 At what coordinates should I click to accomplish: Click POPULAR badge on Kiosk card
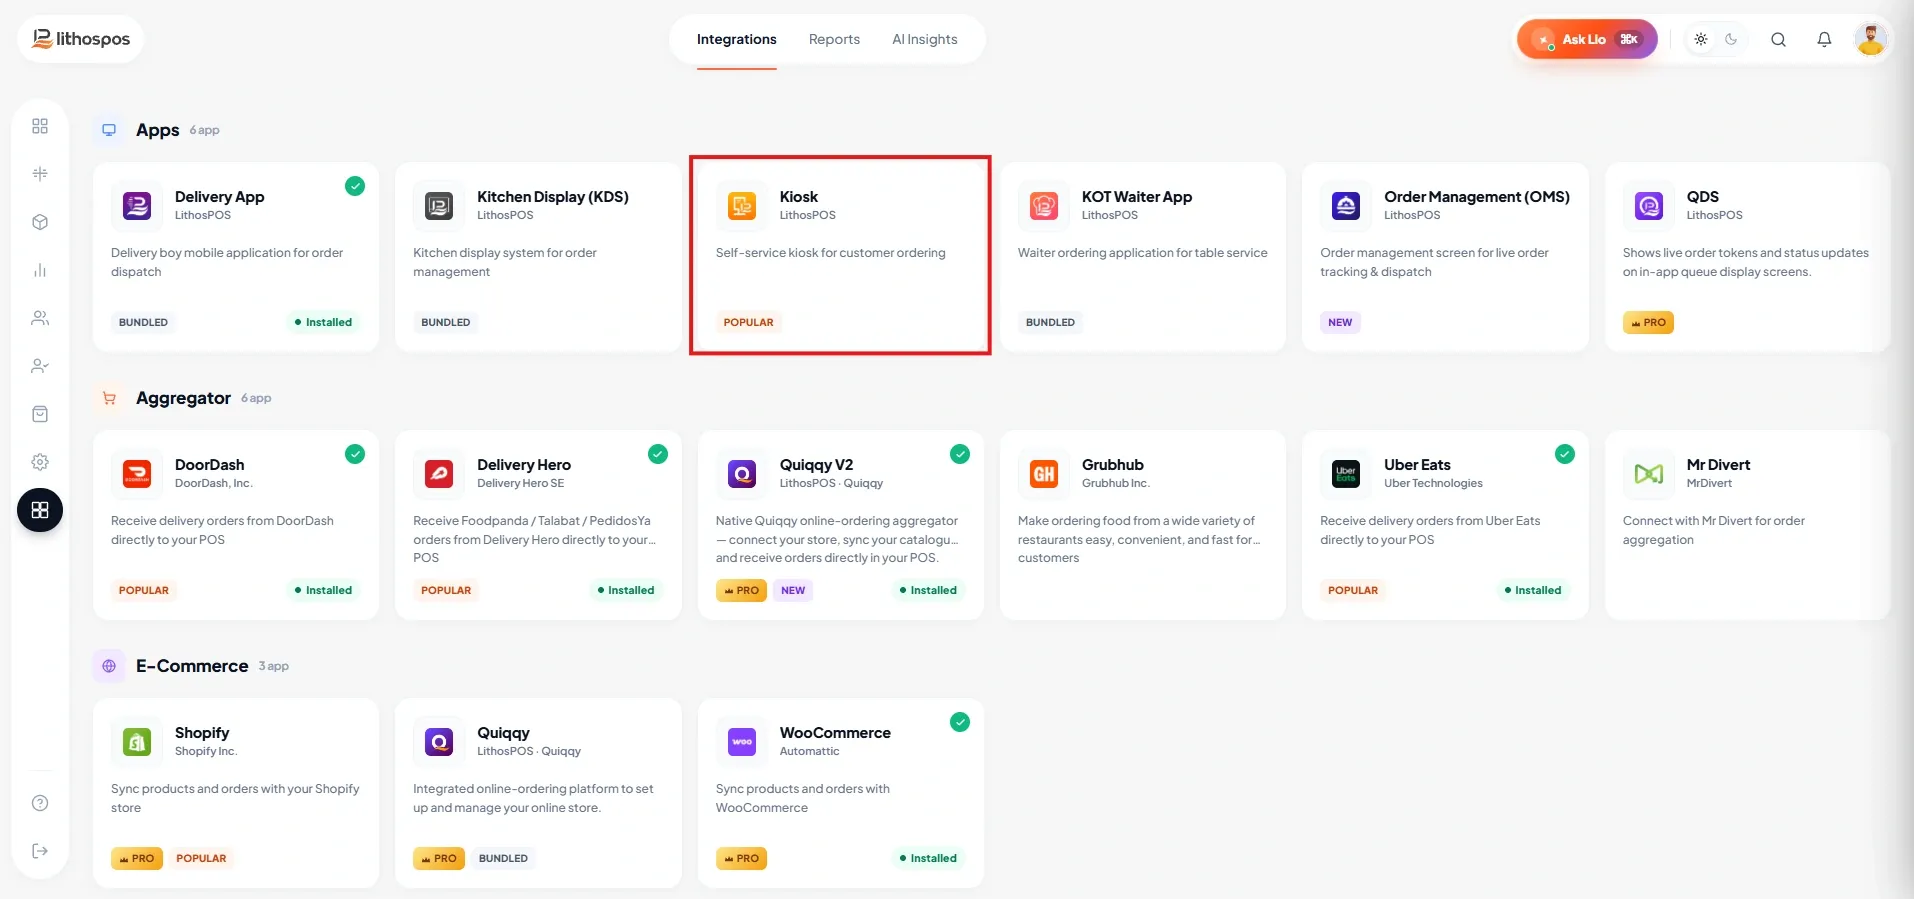point(748,322)
